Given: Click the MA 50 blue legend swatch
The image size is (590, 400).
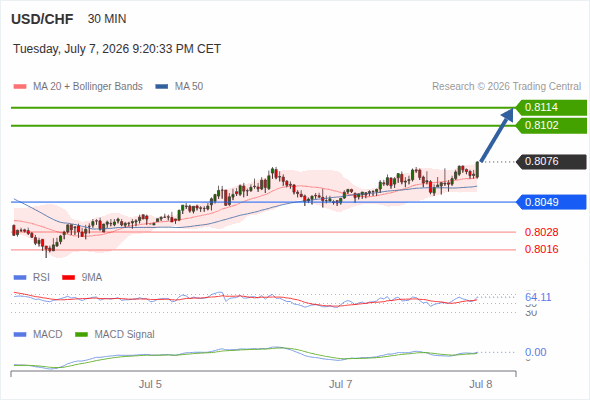Looking at the screenshot, I should pyautogui.click(x=162, y=87).
